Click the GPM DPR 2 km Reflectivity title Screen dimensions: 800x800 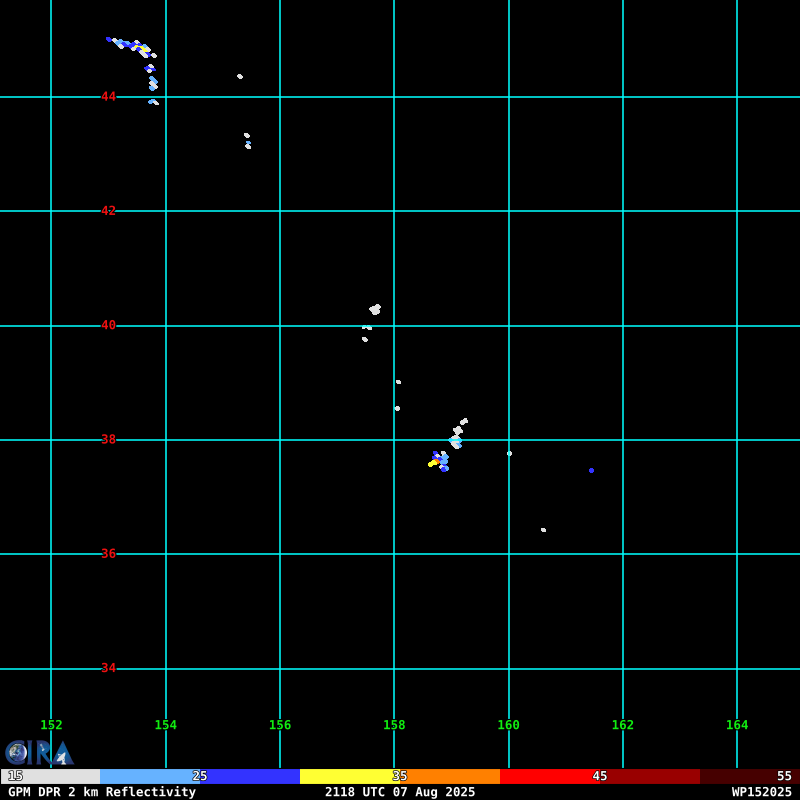(102, 792)
